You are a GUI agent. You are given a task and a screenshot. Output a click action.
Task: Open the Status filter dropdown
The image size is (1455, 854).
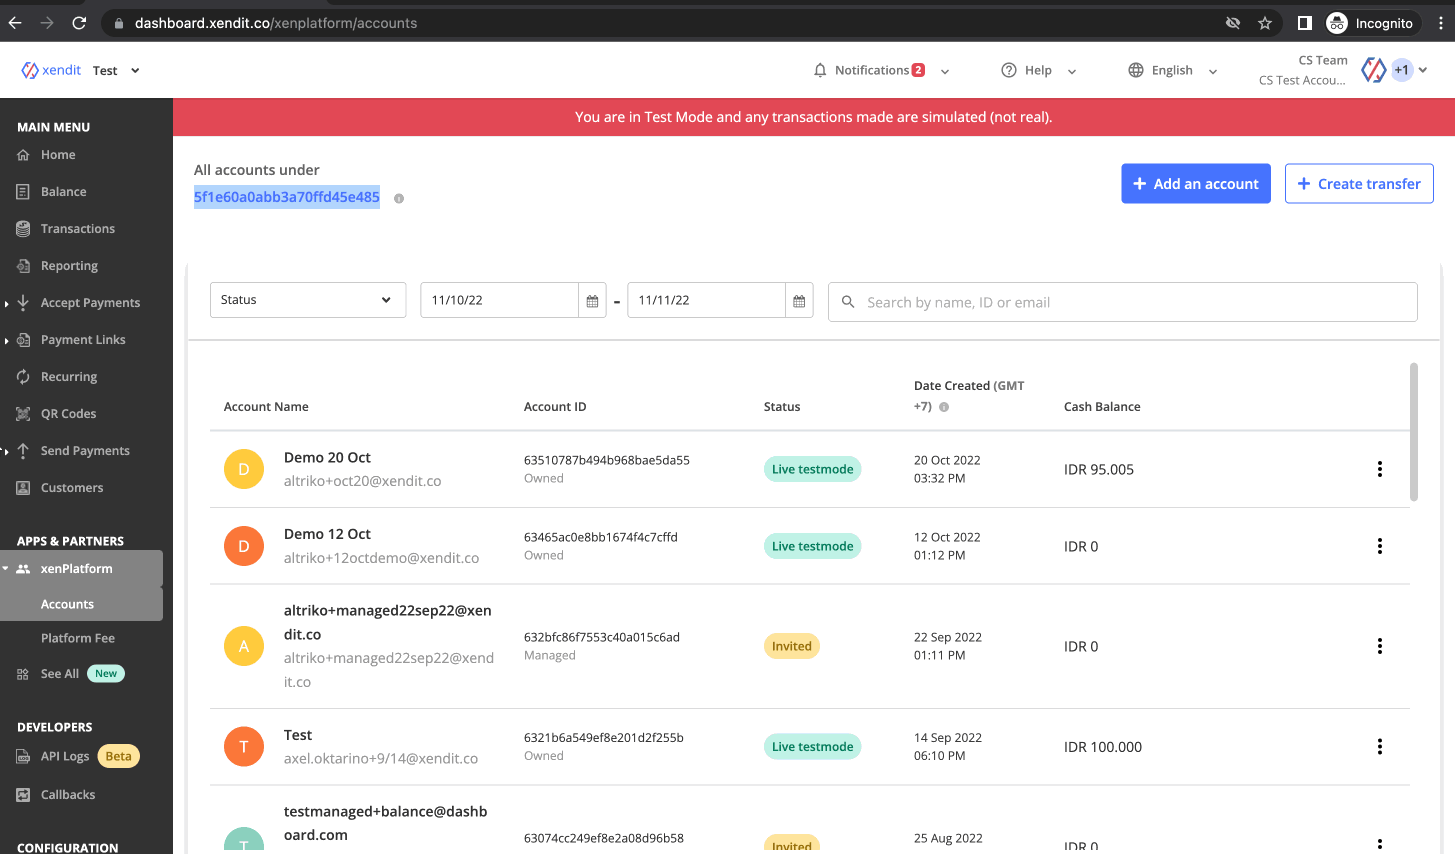pyautogui.click(x=307, y=300)
